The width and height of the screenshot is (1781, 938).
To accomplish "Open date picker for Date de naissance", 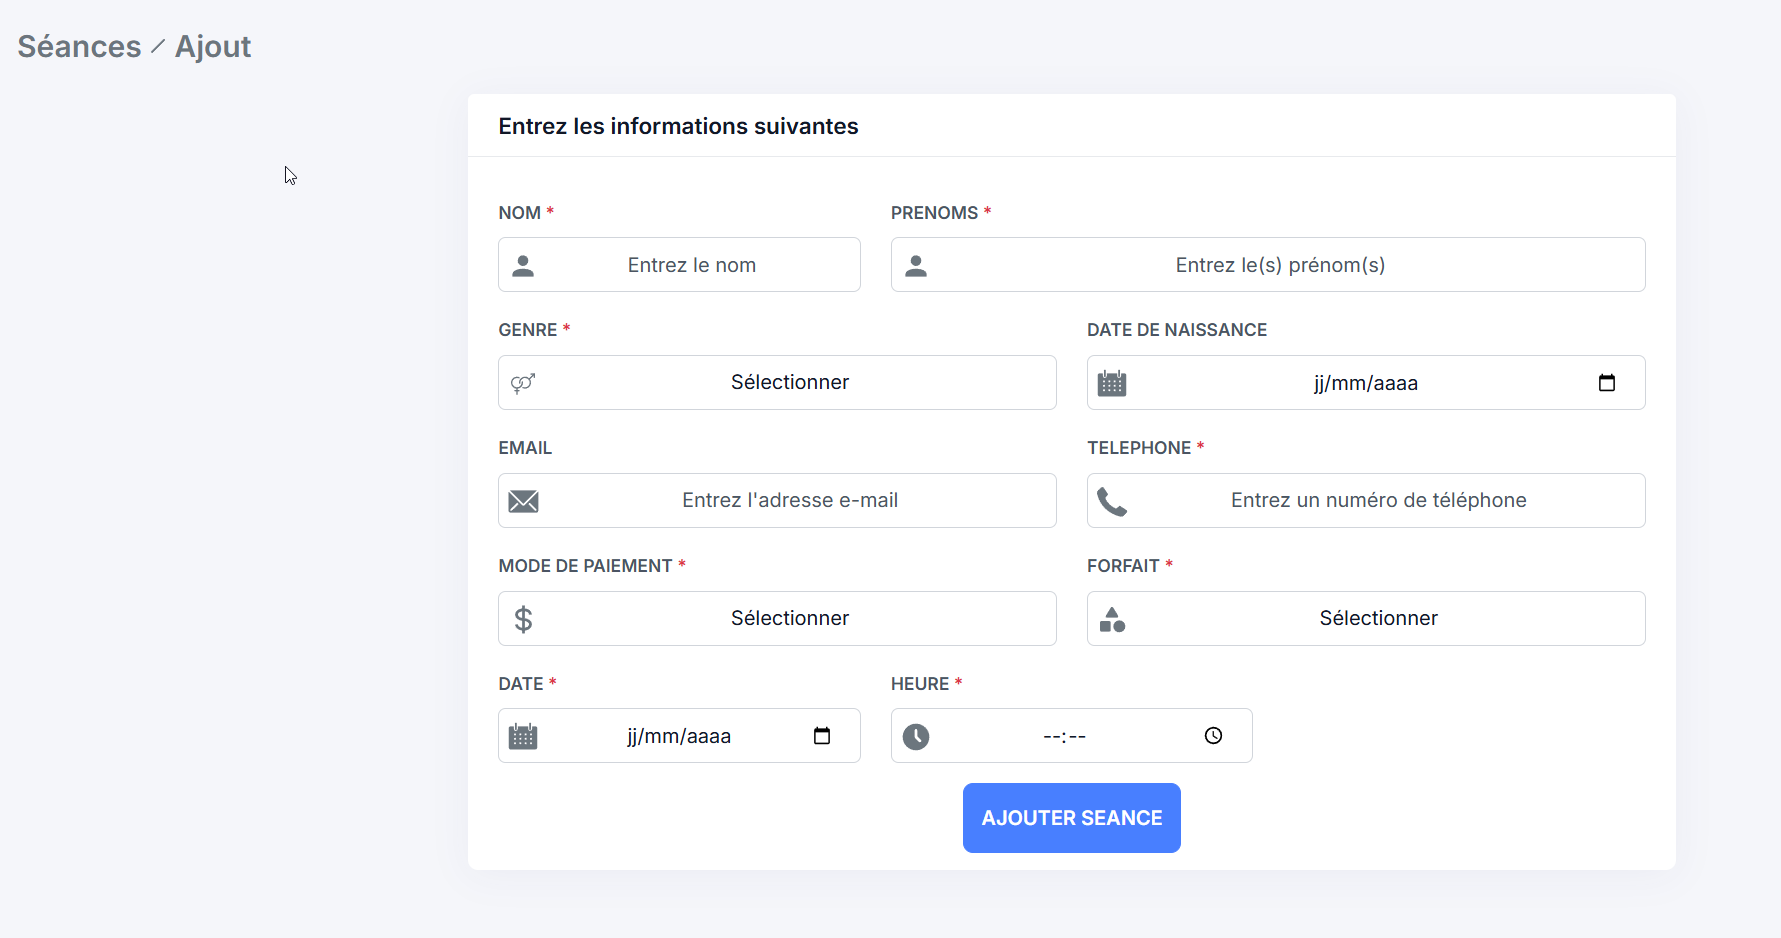I will pos(1607,383).
